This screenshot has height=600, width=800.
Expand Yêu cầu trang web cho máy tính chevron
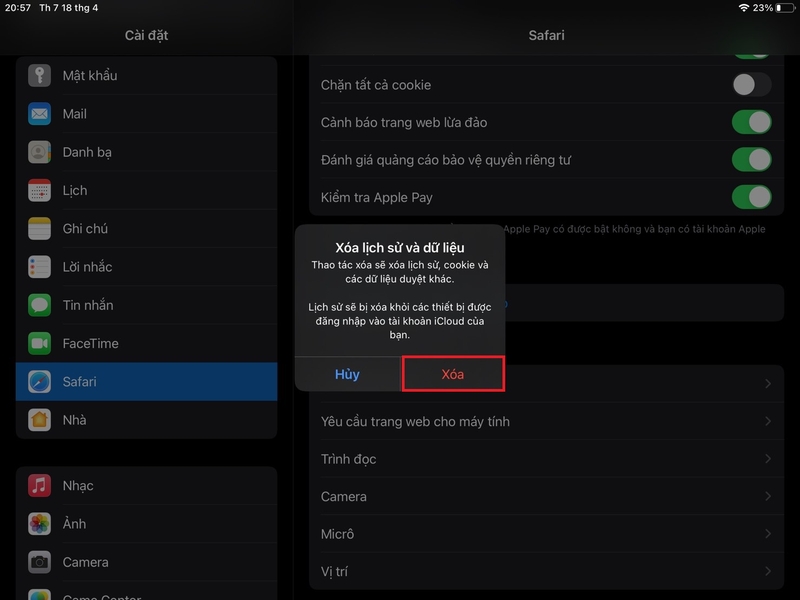768,421
